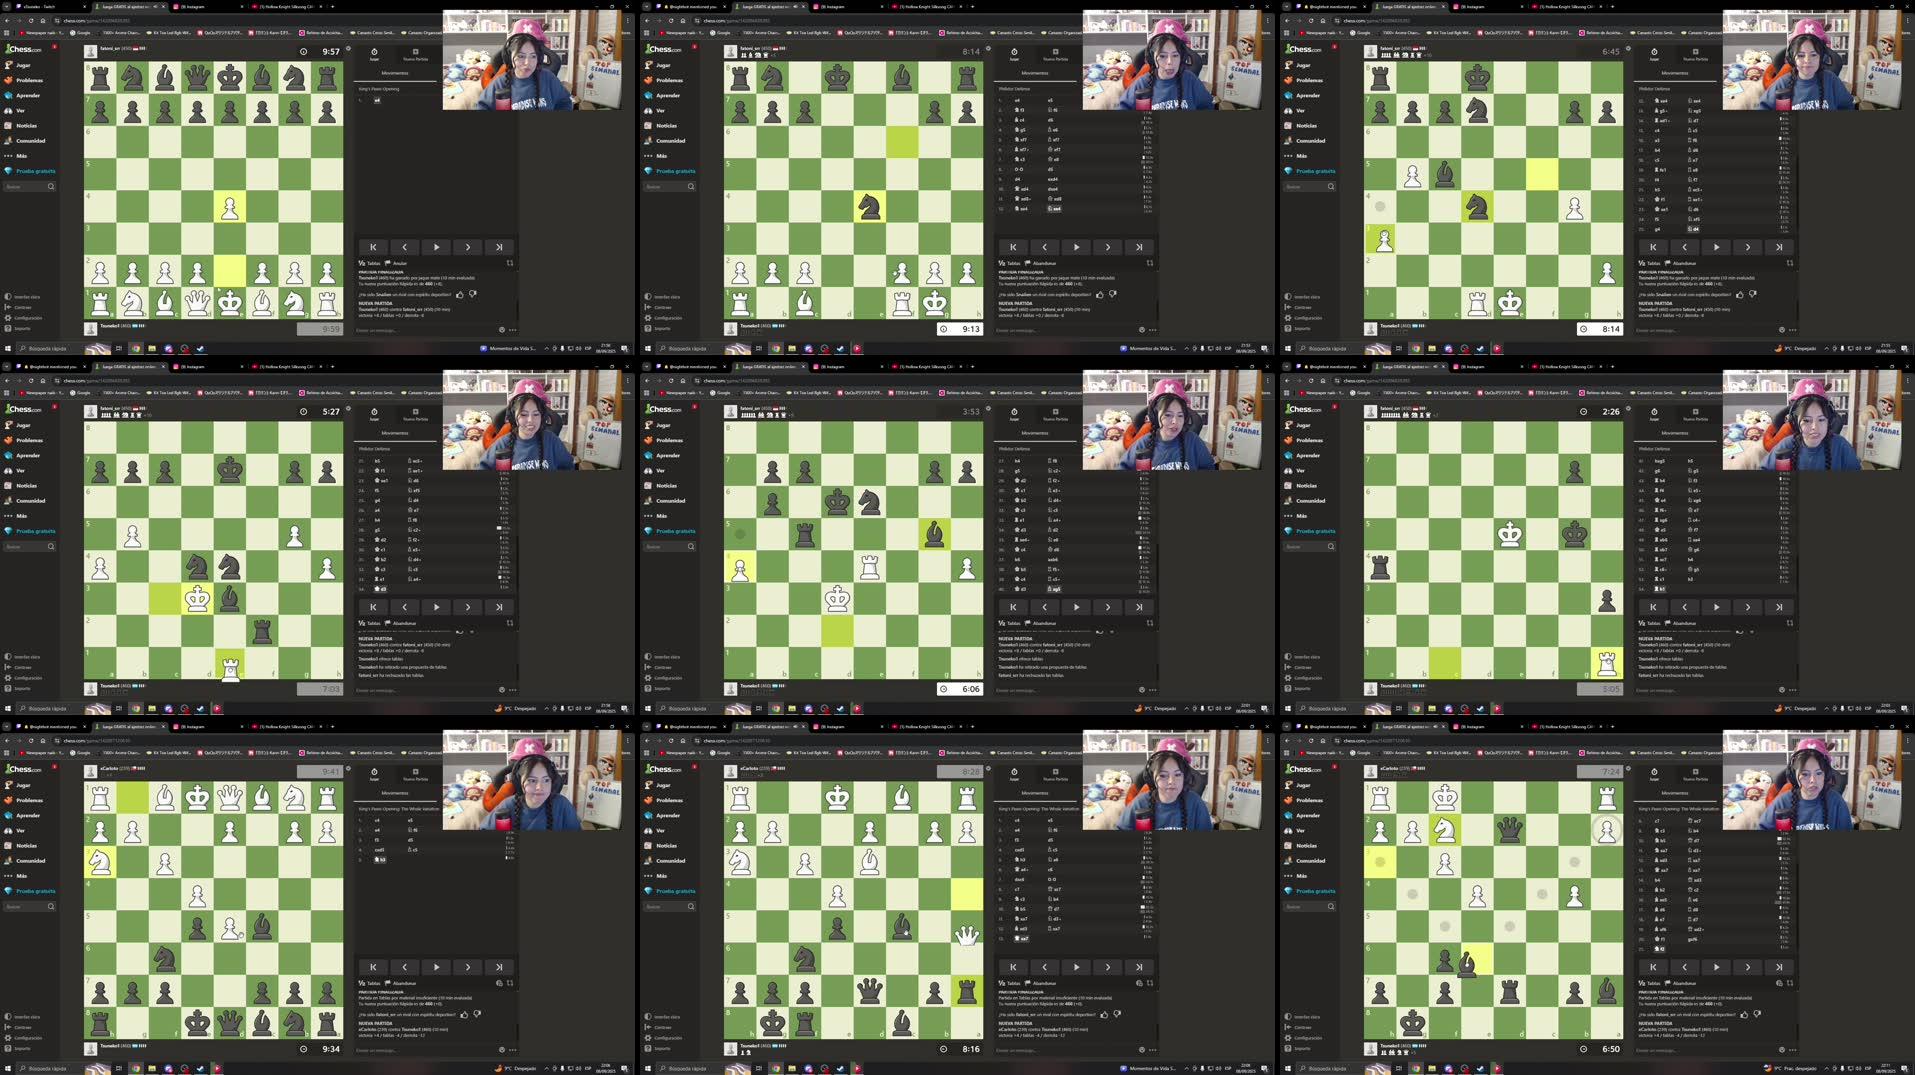1915x1075 pixels.
Task: Toggle Interfaz clara in the 9:13 game sidebar
Action: [662, 297]
